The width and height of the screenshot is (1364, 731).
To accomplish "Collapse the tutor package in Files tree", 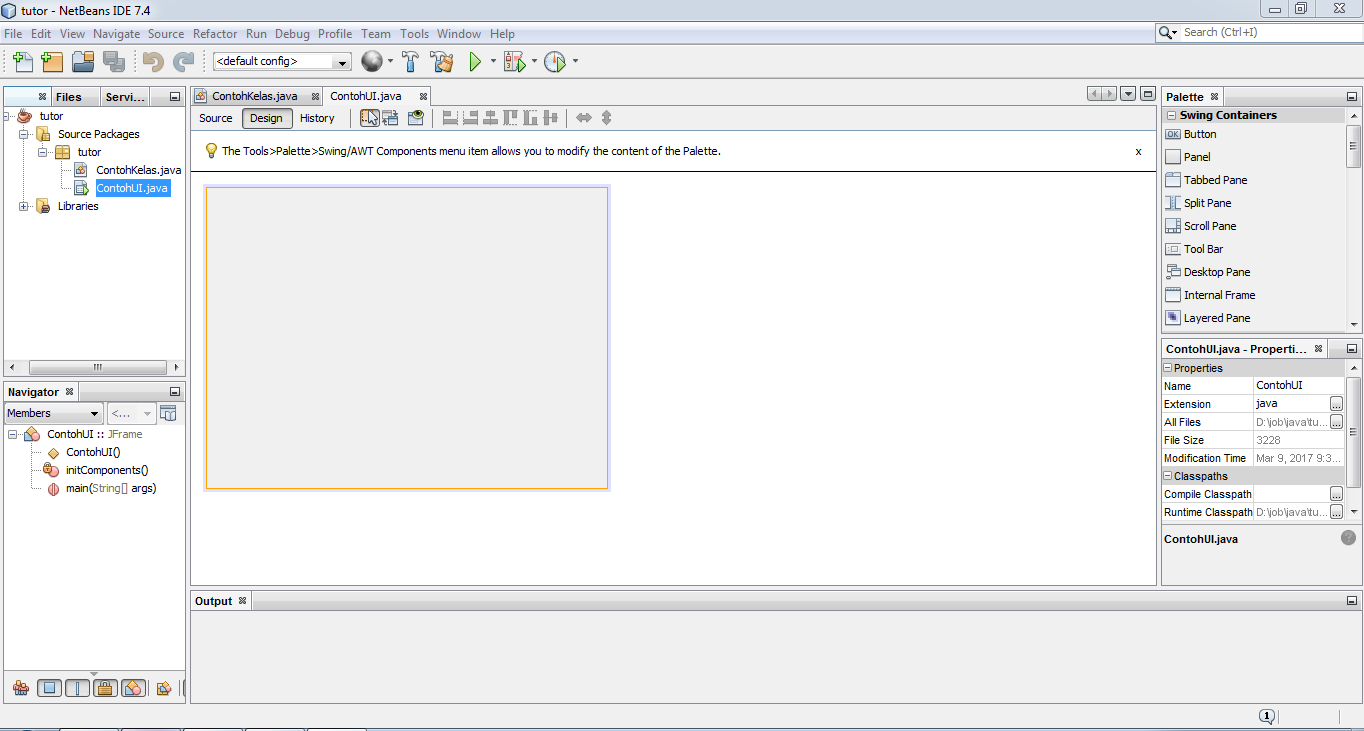I will click(42, 152).
